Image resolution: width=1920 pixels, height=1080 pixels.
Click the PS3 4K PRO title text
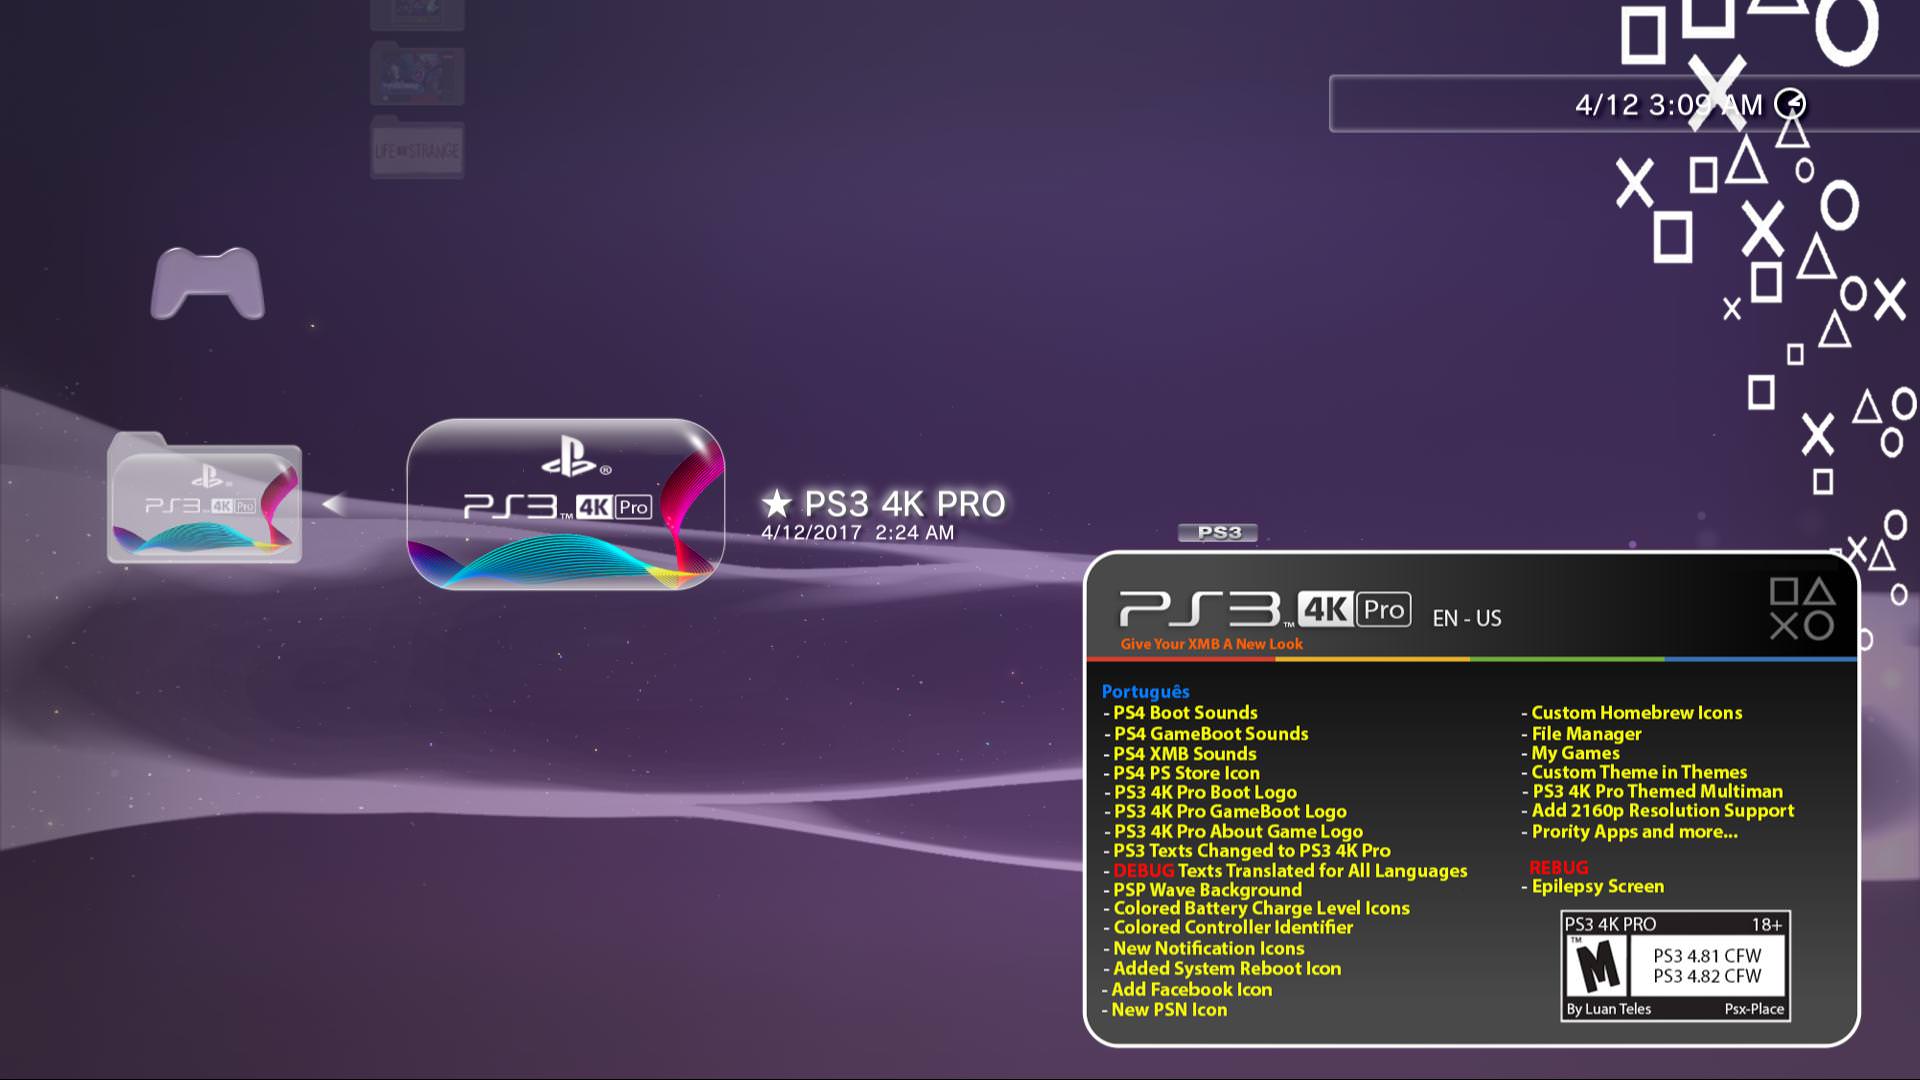click(x=904, y=503)
